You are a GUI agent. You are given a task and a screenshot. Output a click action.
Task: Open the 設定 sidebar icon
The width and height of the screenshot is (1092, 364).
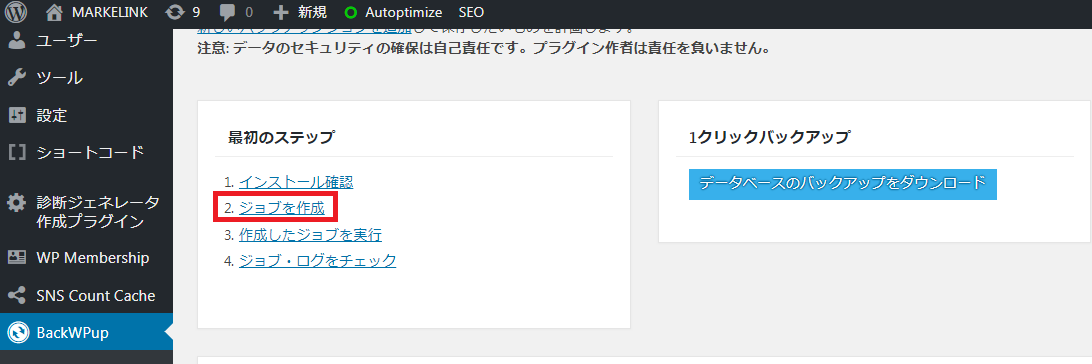(x=17, y=115)
